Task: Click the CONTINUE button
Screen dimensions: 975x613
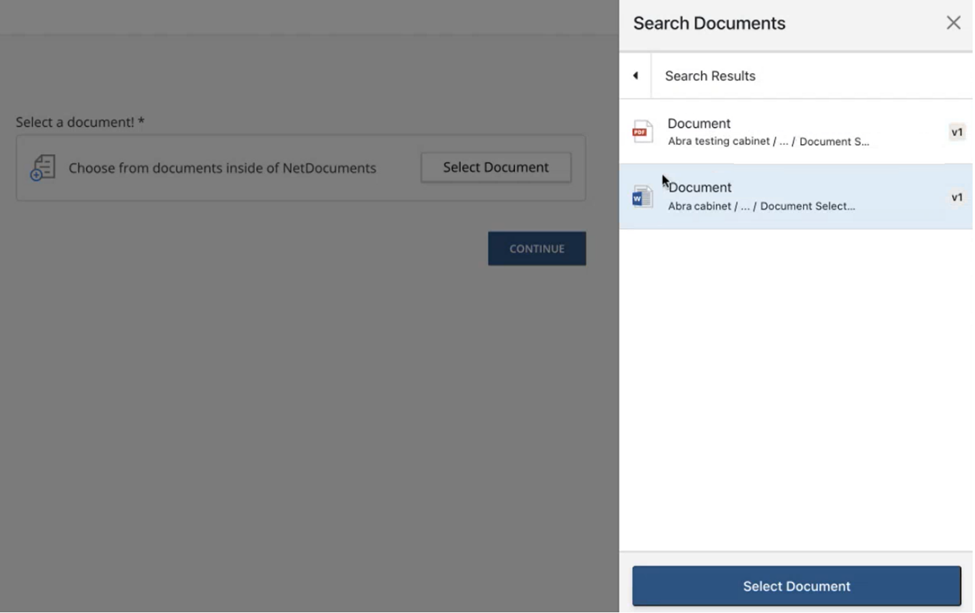Action: (537, 249)
